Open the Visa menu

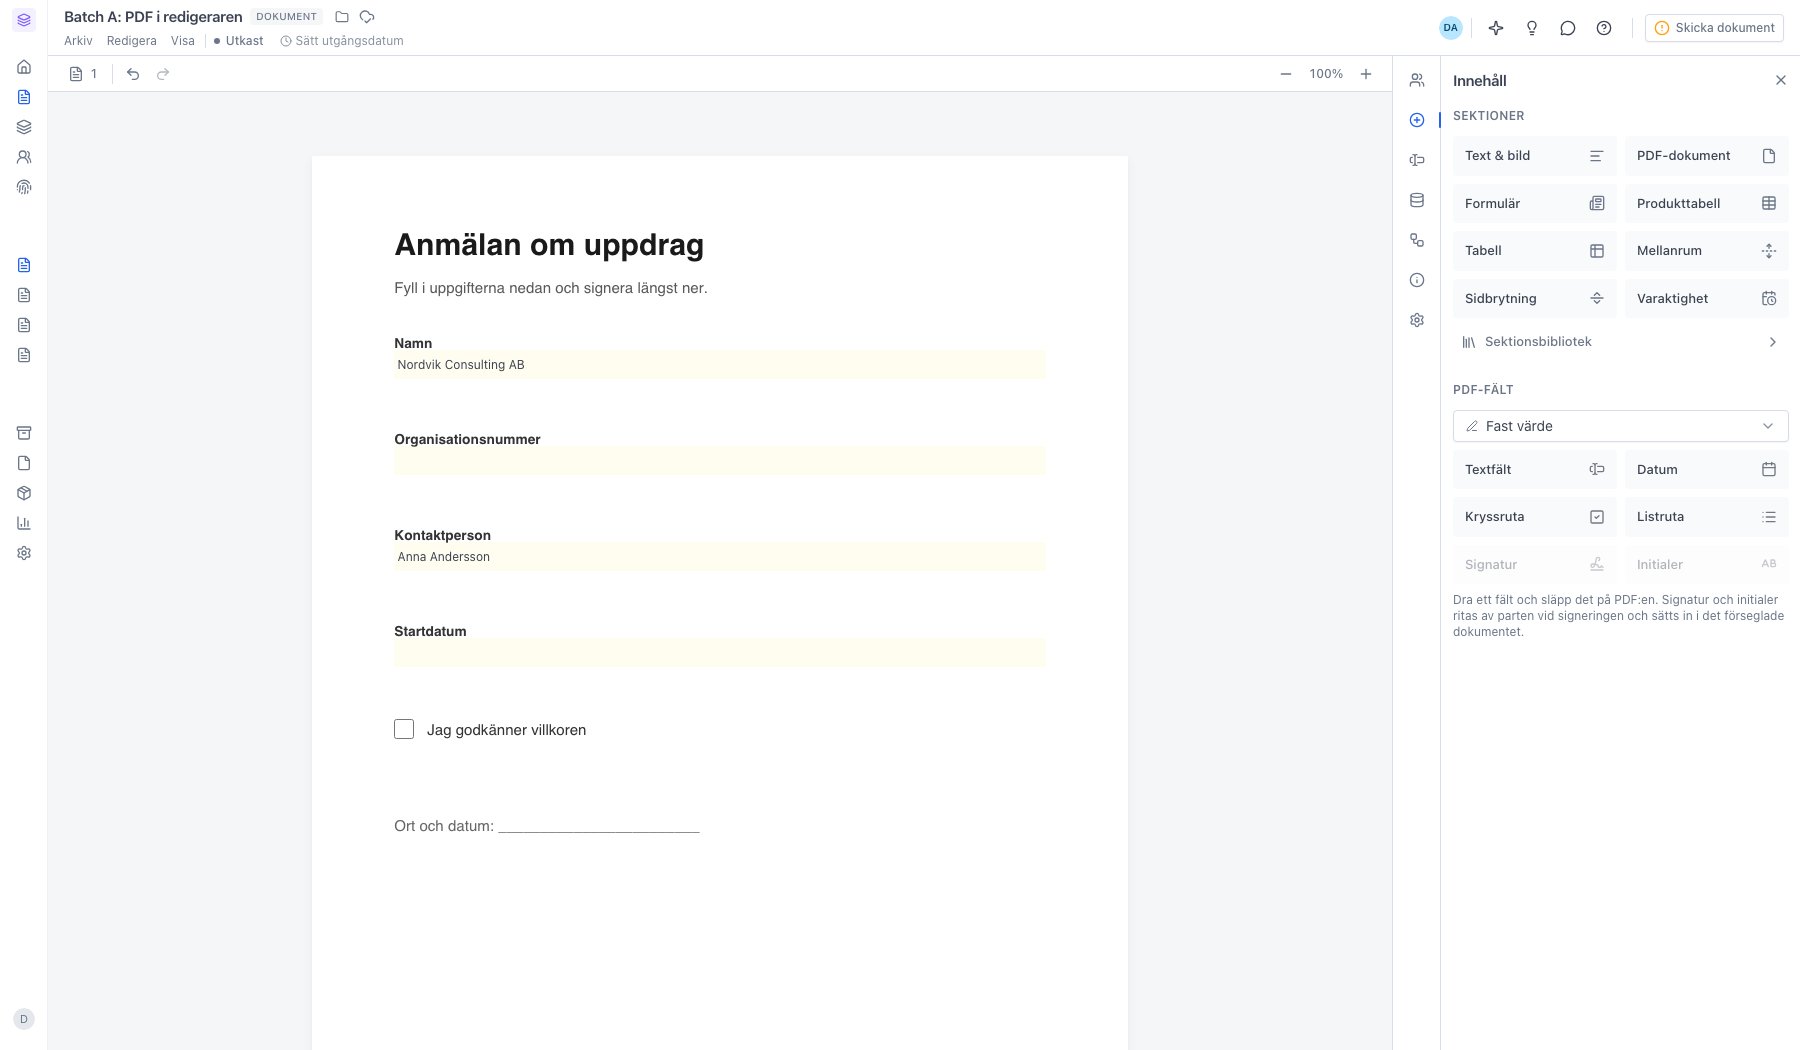[183, 41]
